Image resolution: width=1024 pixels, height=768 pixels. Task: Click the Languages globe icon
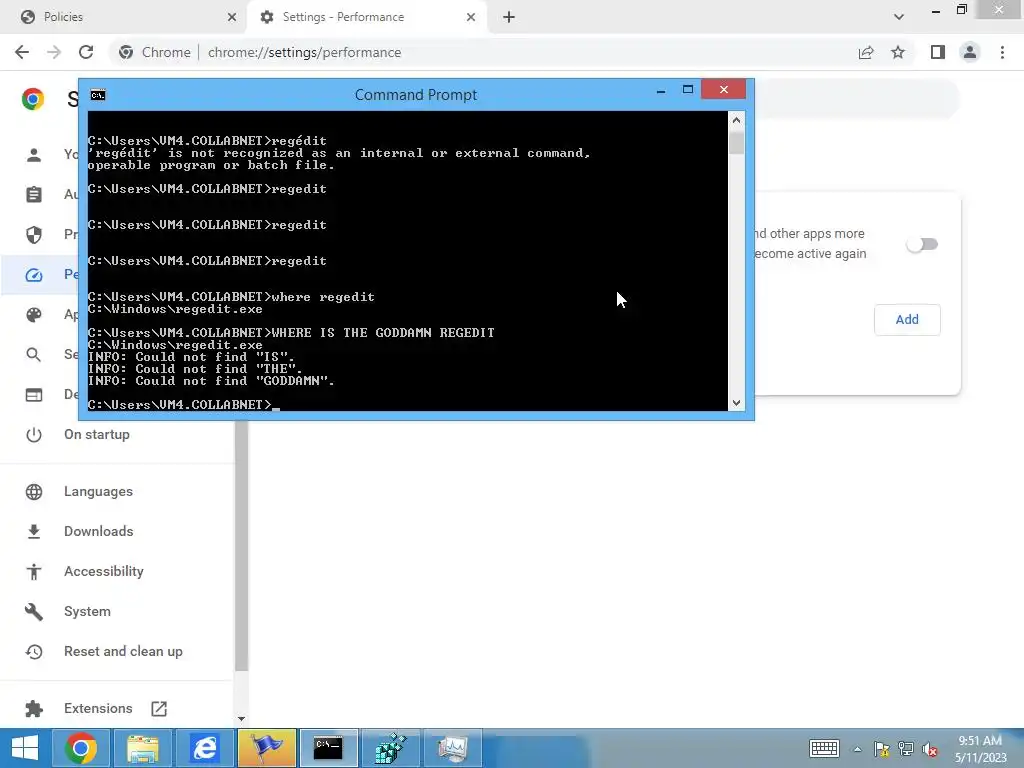(34, 491)
